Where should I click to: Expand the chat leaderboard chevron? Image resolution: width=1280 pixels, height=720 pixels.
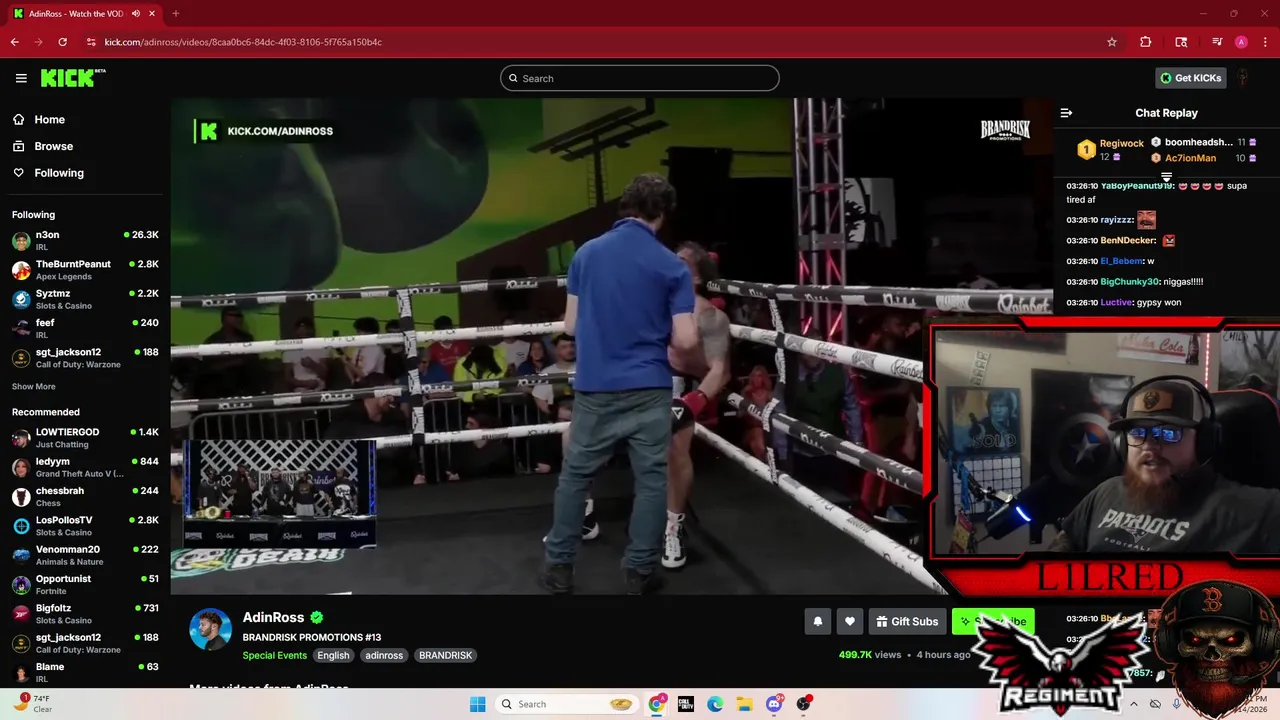coord(1166,177)
